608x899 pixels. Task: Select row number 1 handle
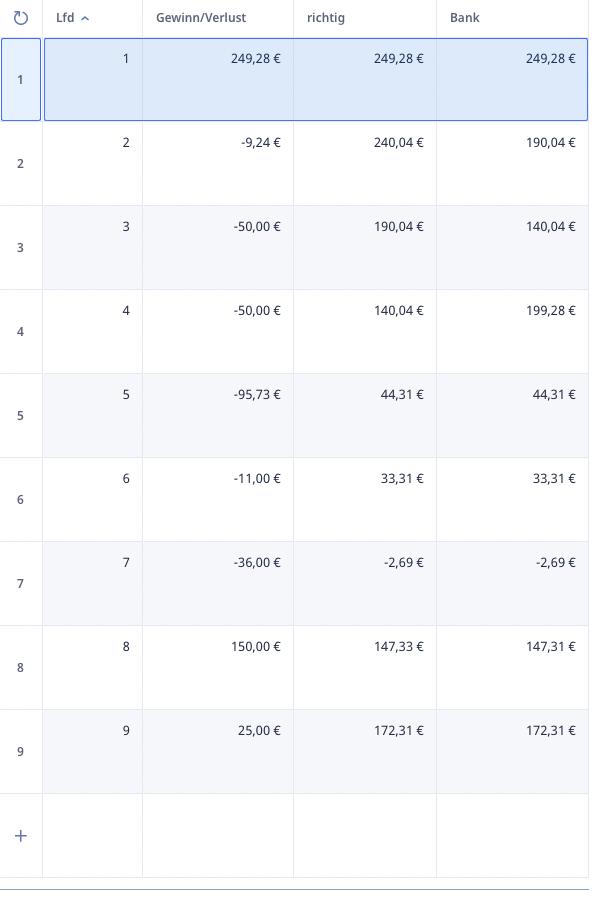tap(21, 80)
